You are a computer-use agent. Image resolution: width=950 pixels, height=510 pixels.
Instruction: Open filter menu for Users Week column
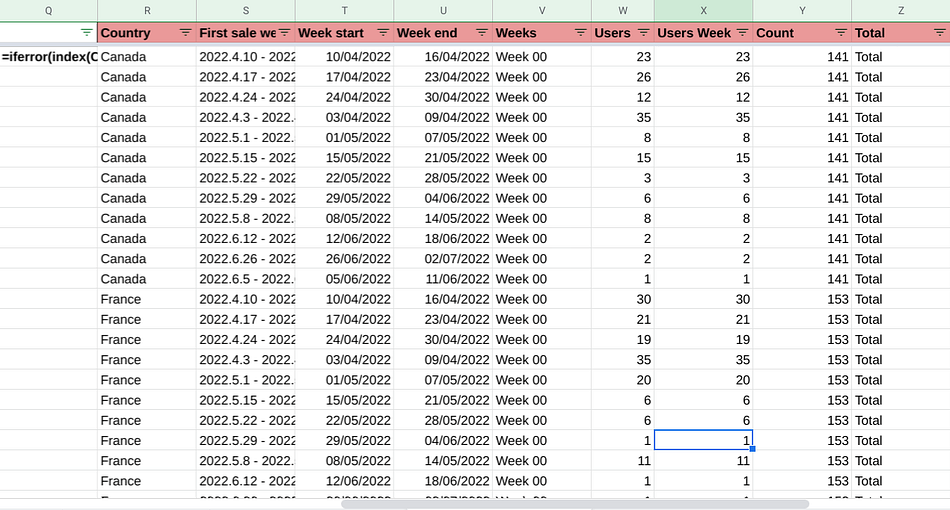(742, 33)
